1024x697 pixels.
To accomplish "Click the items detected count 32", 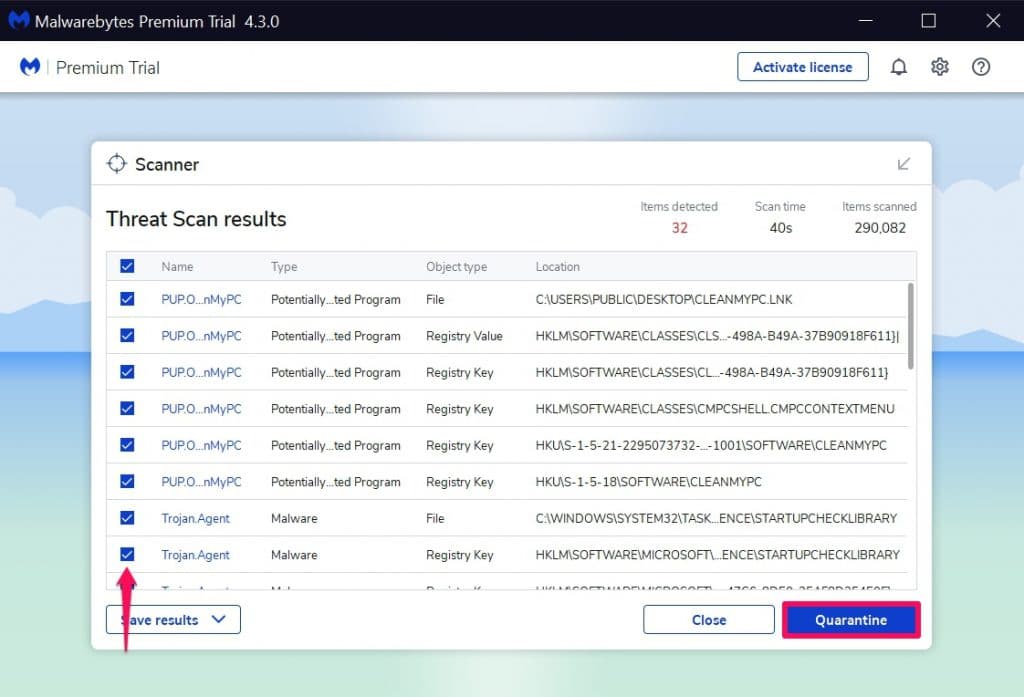I will tap(679, 228).
